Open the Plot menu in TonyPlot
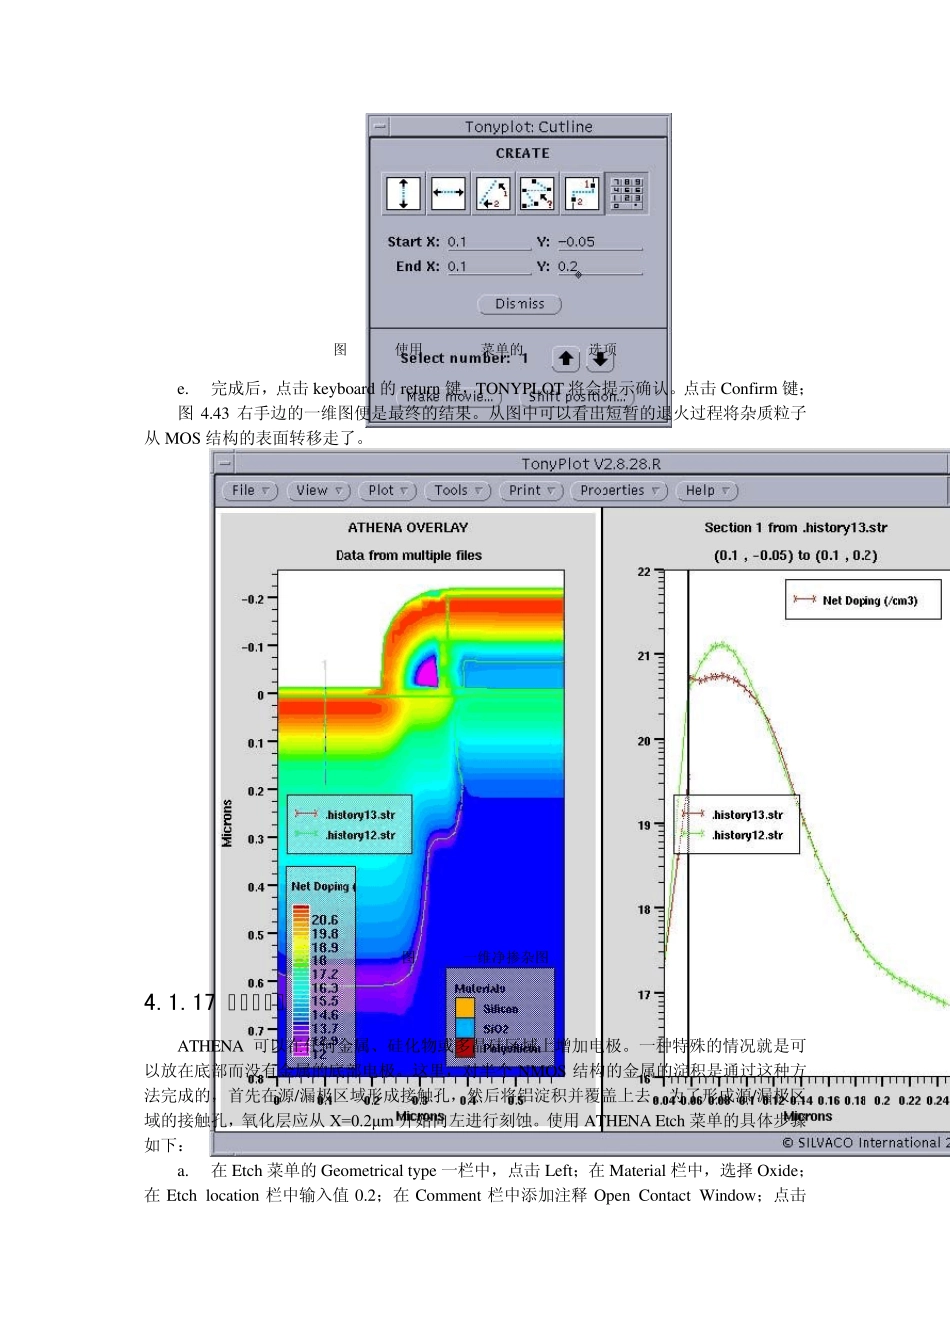950x1344 pixels. click(x=387, y=491)
